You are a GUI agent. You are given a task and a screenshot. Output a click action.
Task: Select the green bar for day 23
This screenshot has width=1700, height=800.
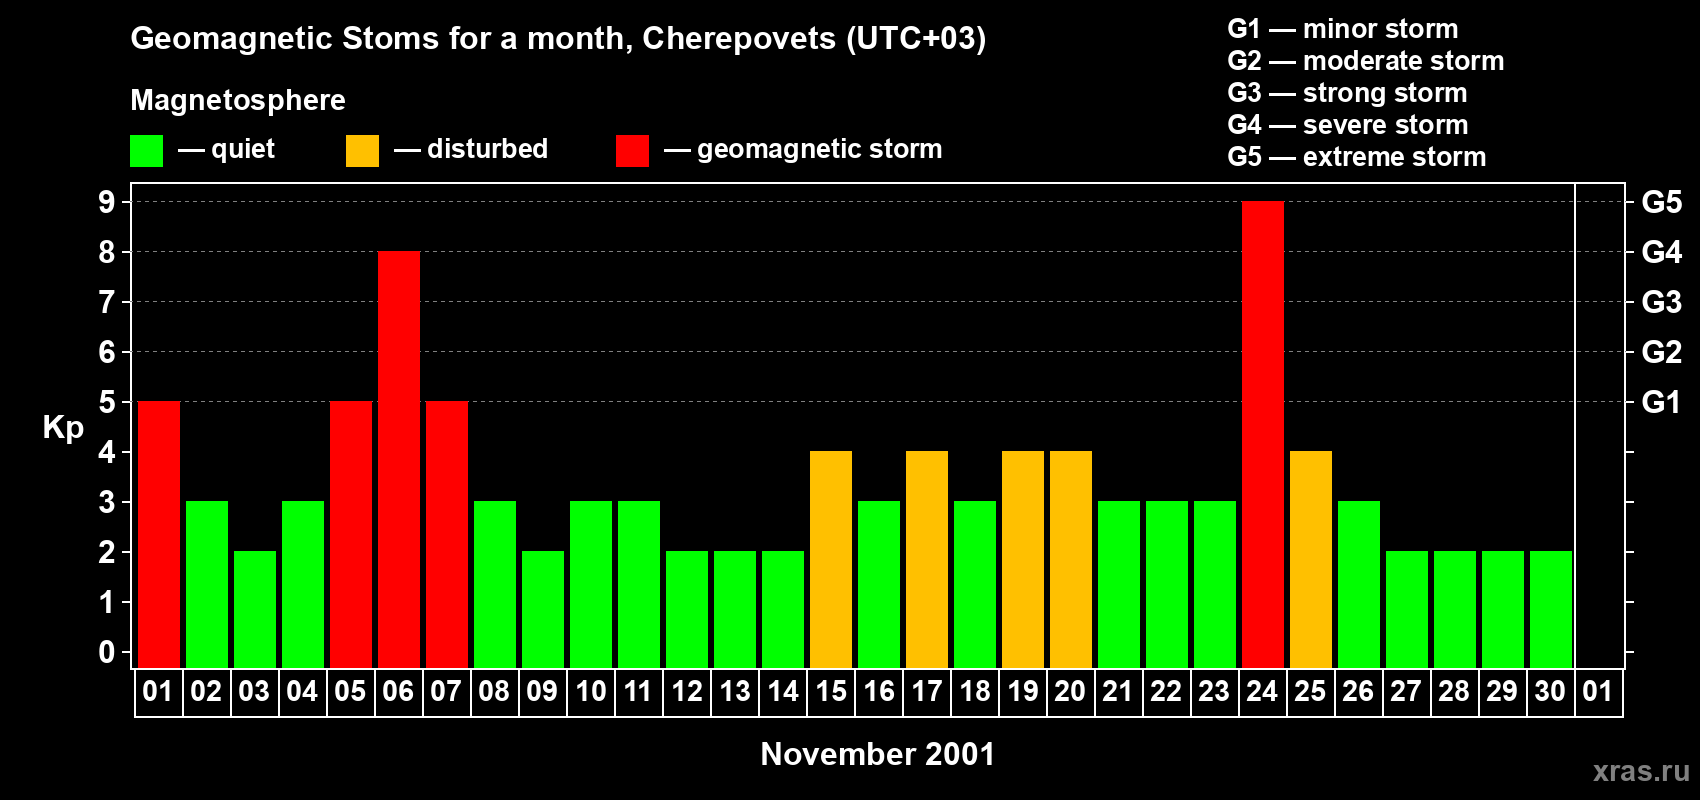(1215, 585)
